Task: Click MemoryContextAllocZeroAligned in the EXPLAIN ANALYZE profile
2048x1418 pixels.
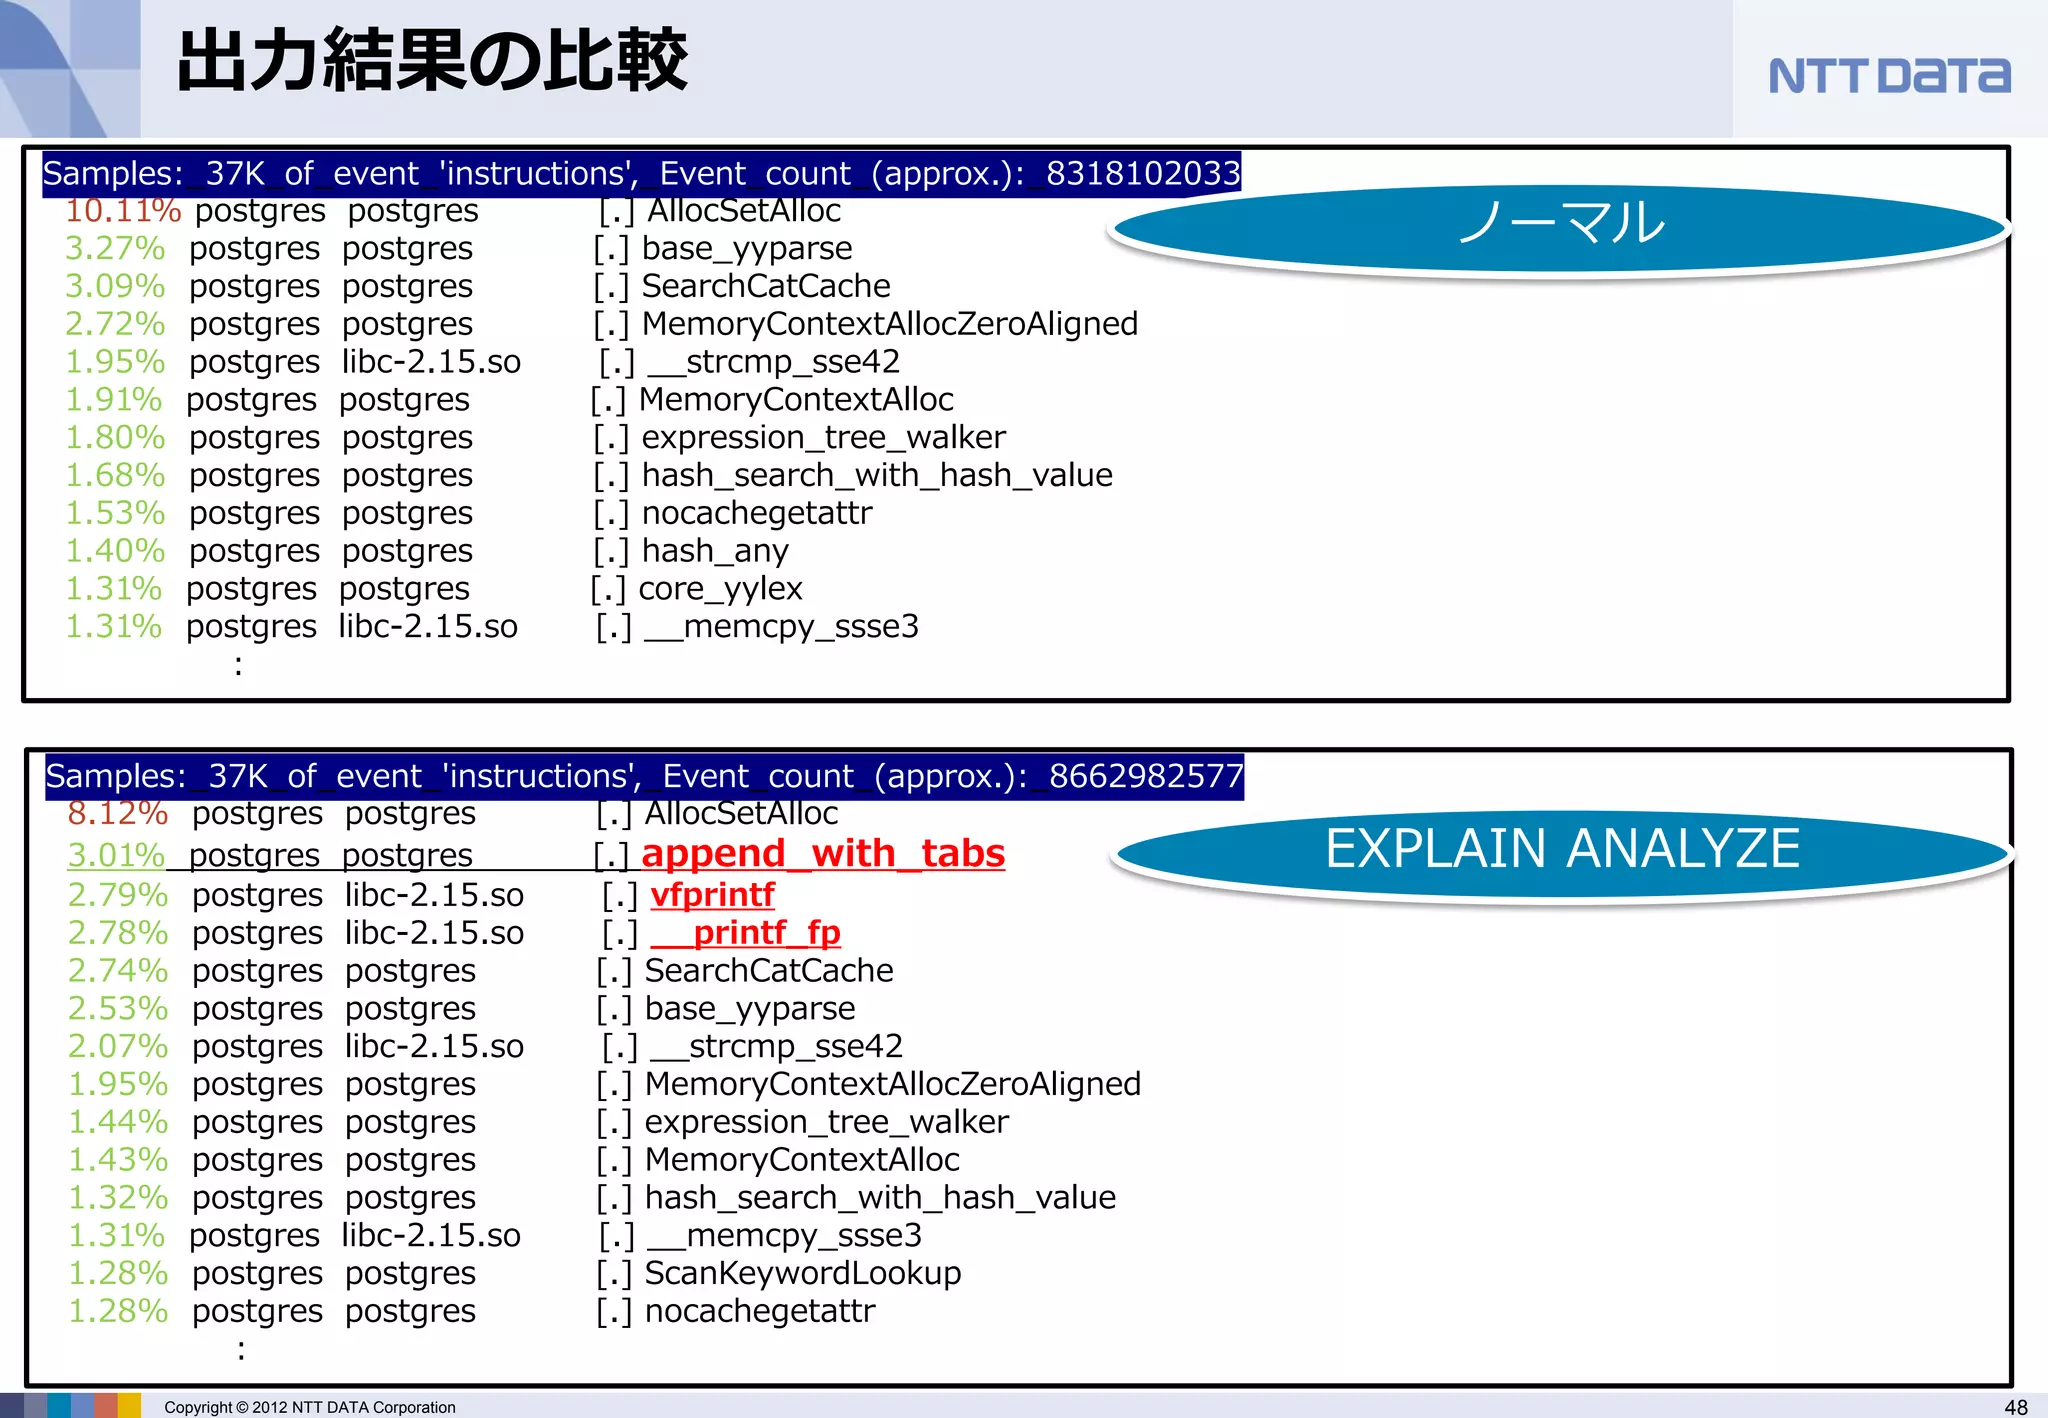Action: point(893,1084)
